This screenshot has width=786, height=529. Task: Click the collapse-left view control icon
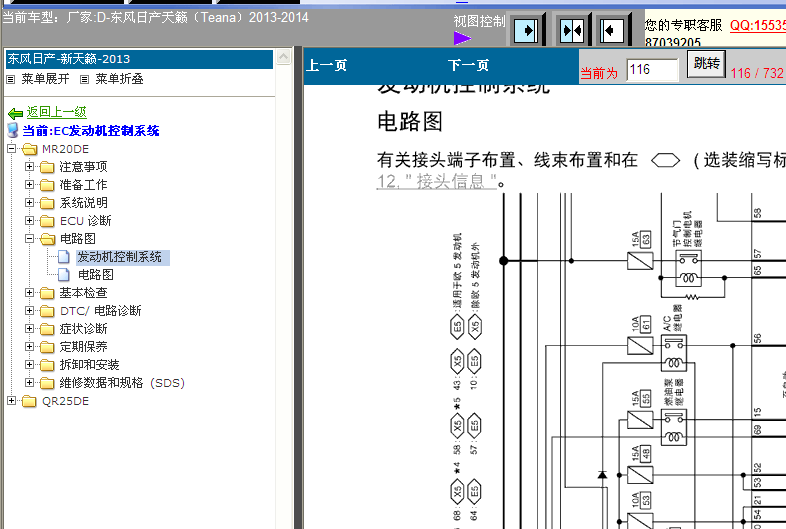click(x=612, y=31)
